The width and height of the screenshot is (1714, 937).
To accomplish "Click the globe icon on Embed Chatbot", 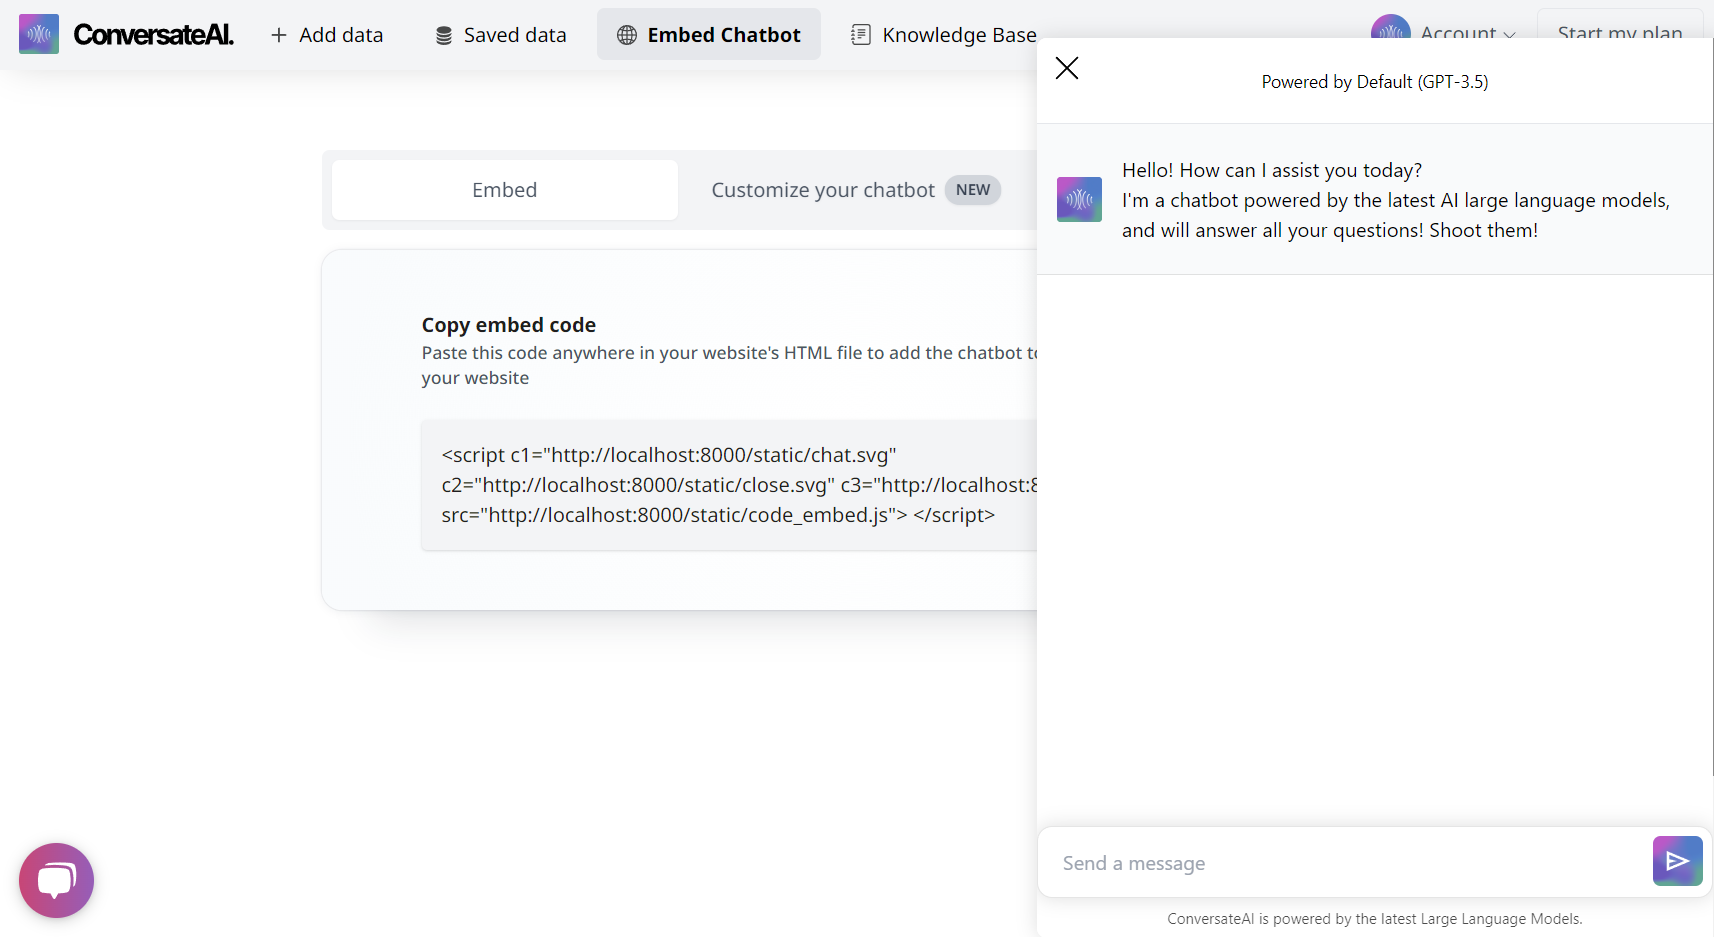I will tap(627, 35).
